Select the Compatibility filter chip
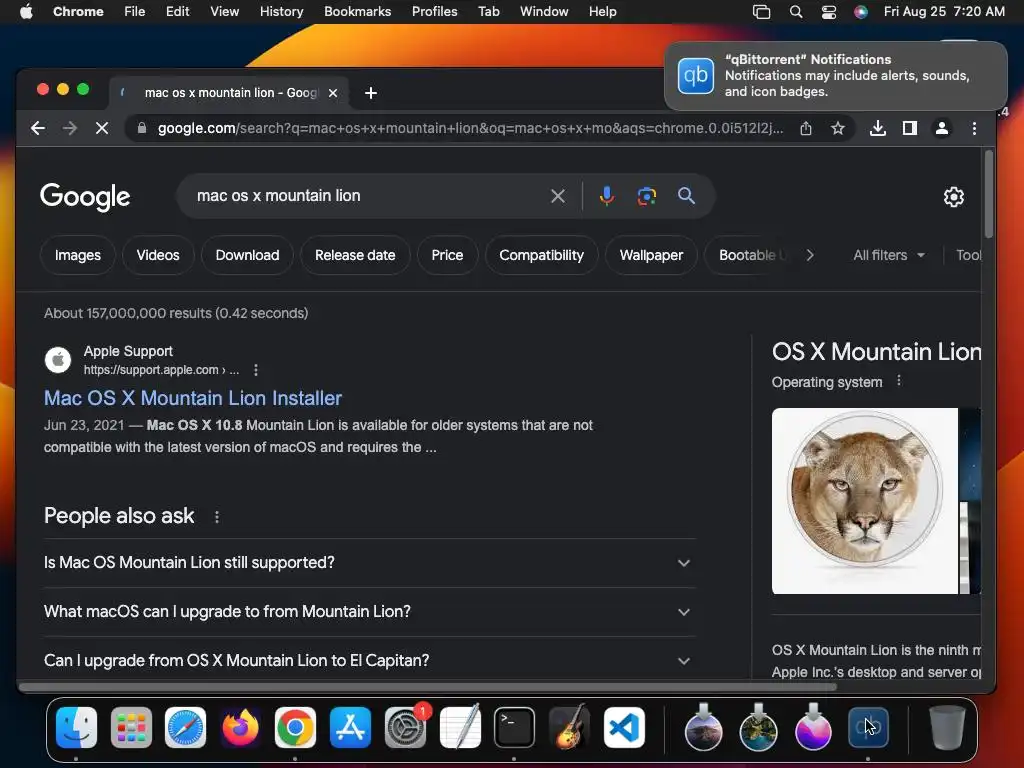Viewport: 1024px width, 768px height. 541,255
